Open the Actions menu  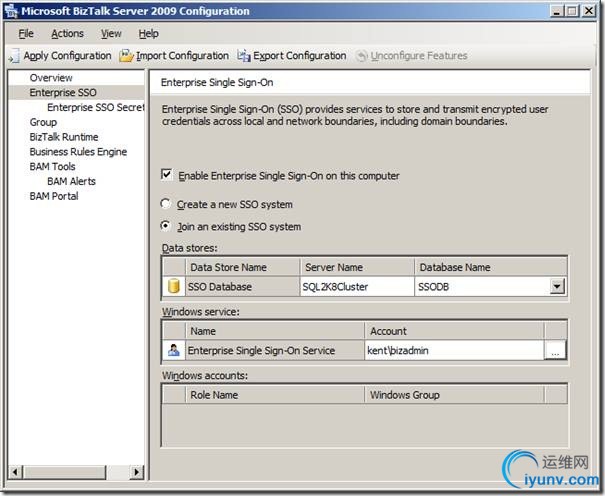[67, 34]
